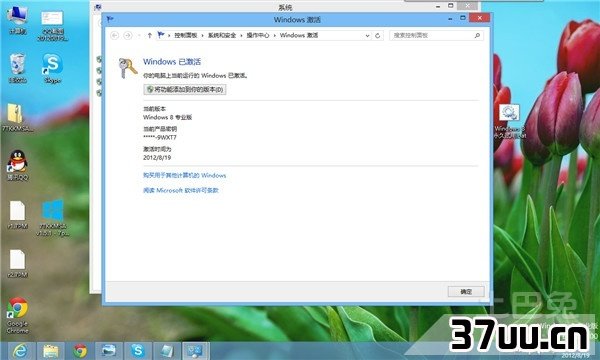
Task: Select the 操作中心 breadcrumb
Action: coord(258,35)
